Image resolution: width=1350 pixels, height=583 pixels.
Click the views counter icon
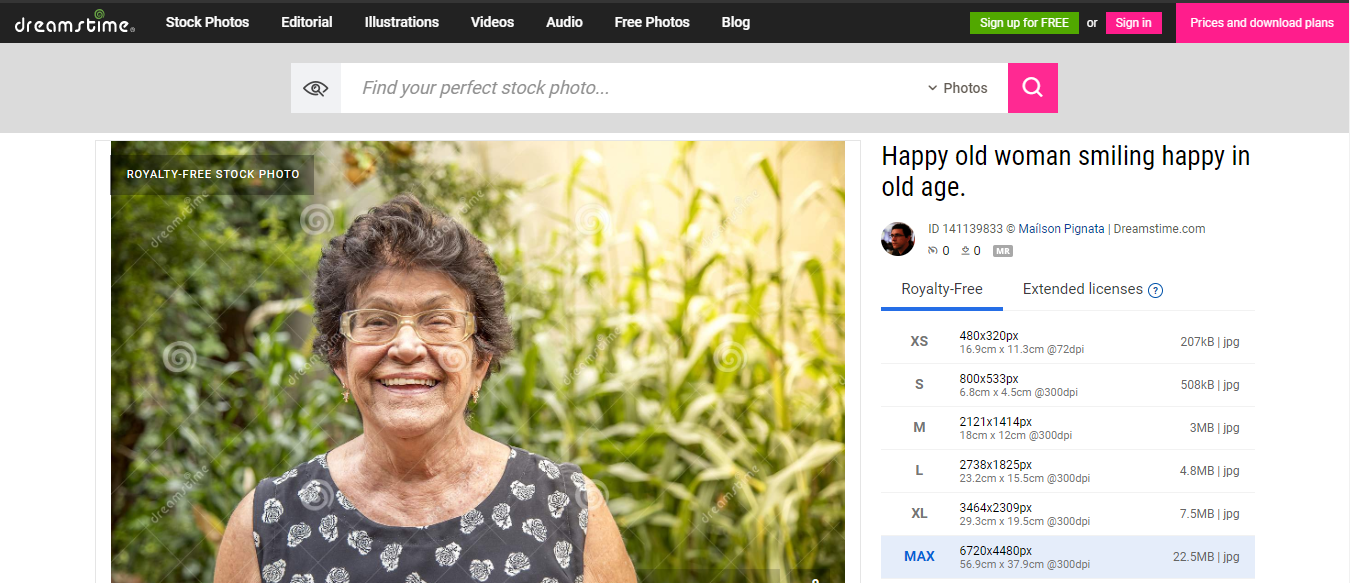point(934,251)
